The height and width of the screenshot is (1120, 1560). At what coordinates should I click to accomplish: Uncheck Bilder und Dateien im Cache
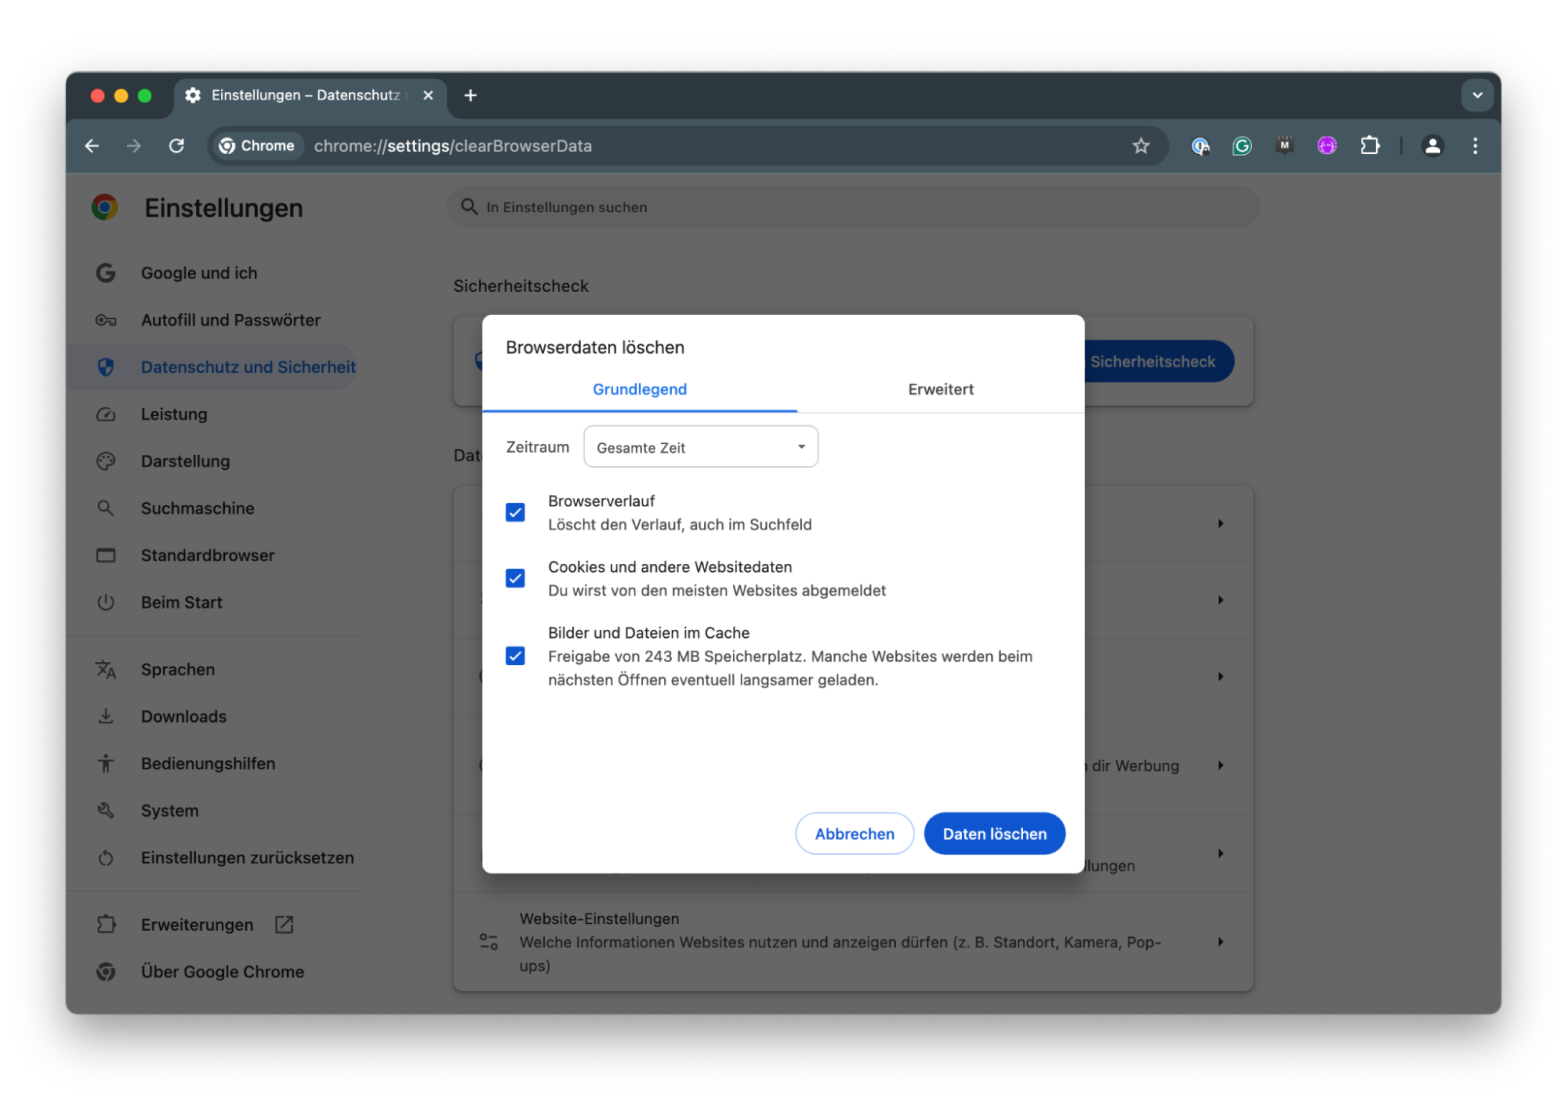click(515, 656)
